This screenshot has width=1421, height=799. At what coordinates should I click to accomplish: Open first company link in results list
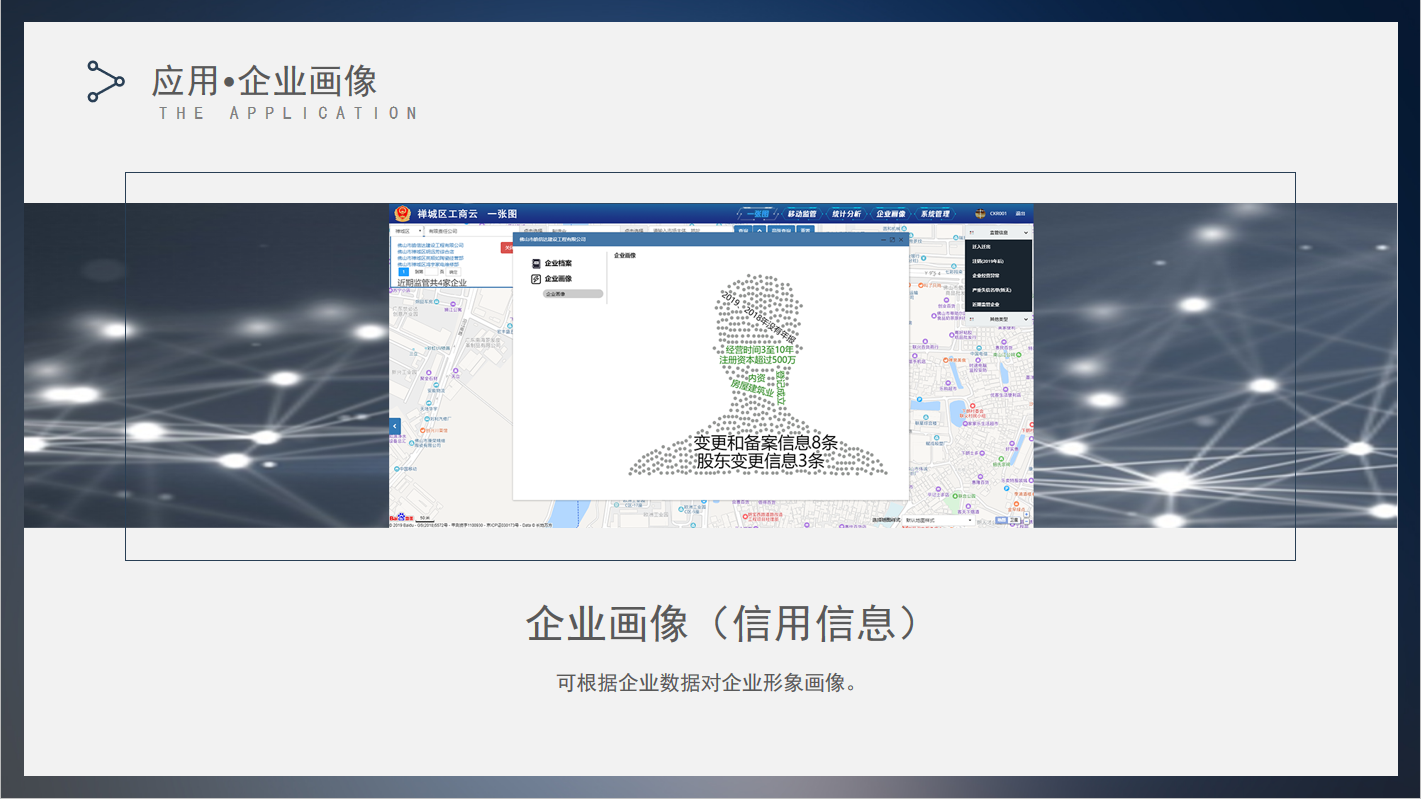[430, 245]
